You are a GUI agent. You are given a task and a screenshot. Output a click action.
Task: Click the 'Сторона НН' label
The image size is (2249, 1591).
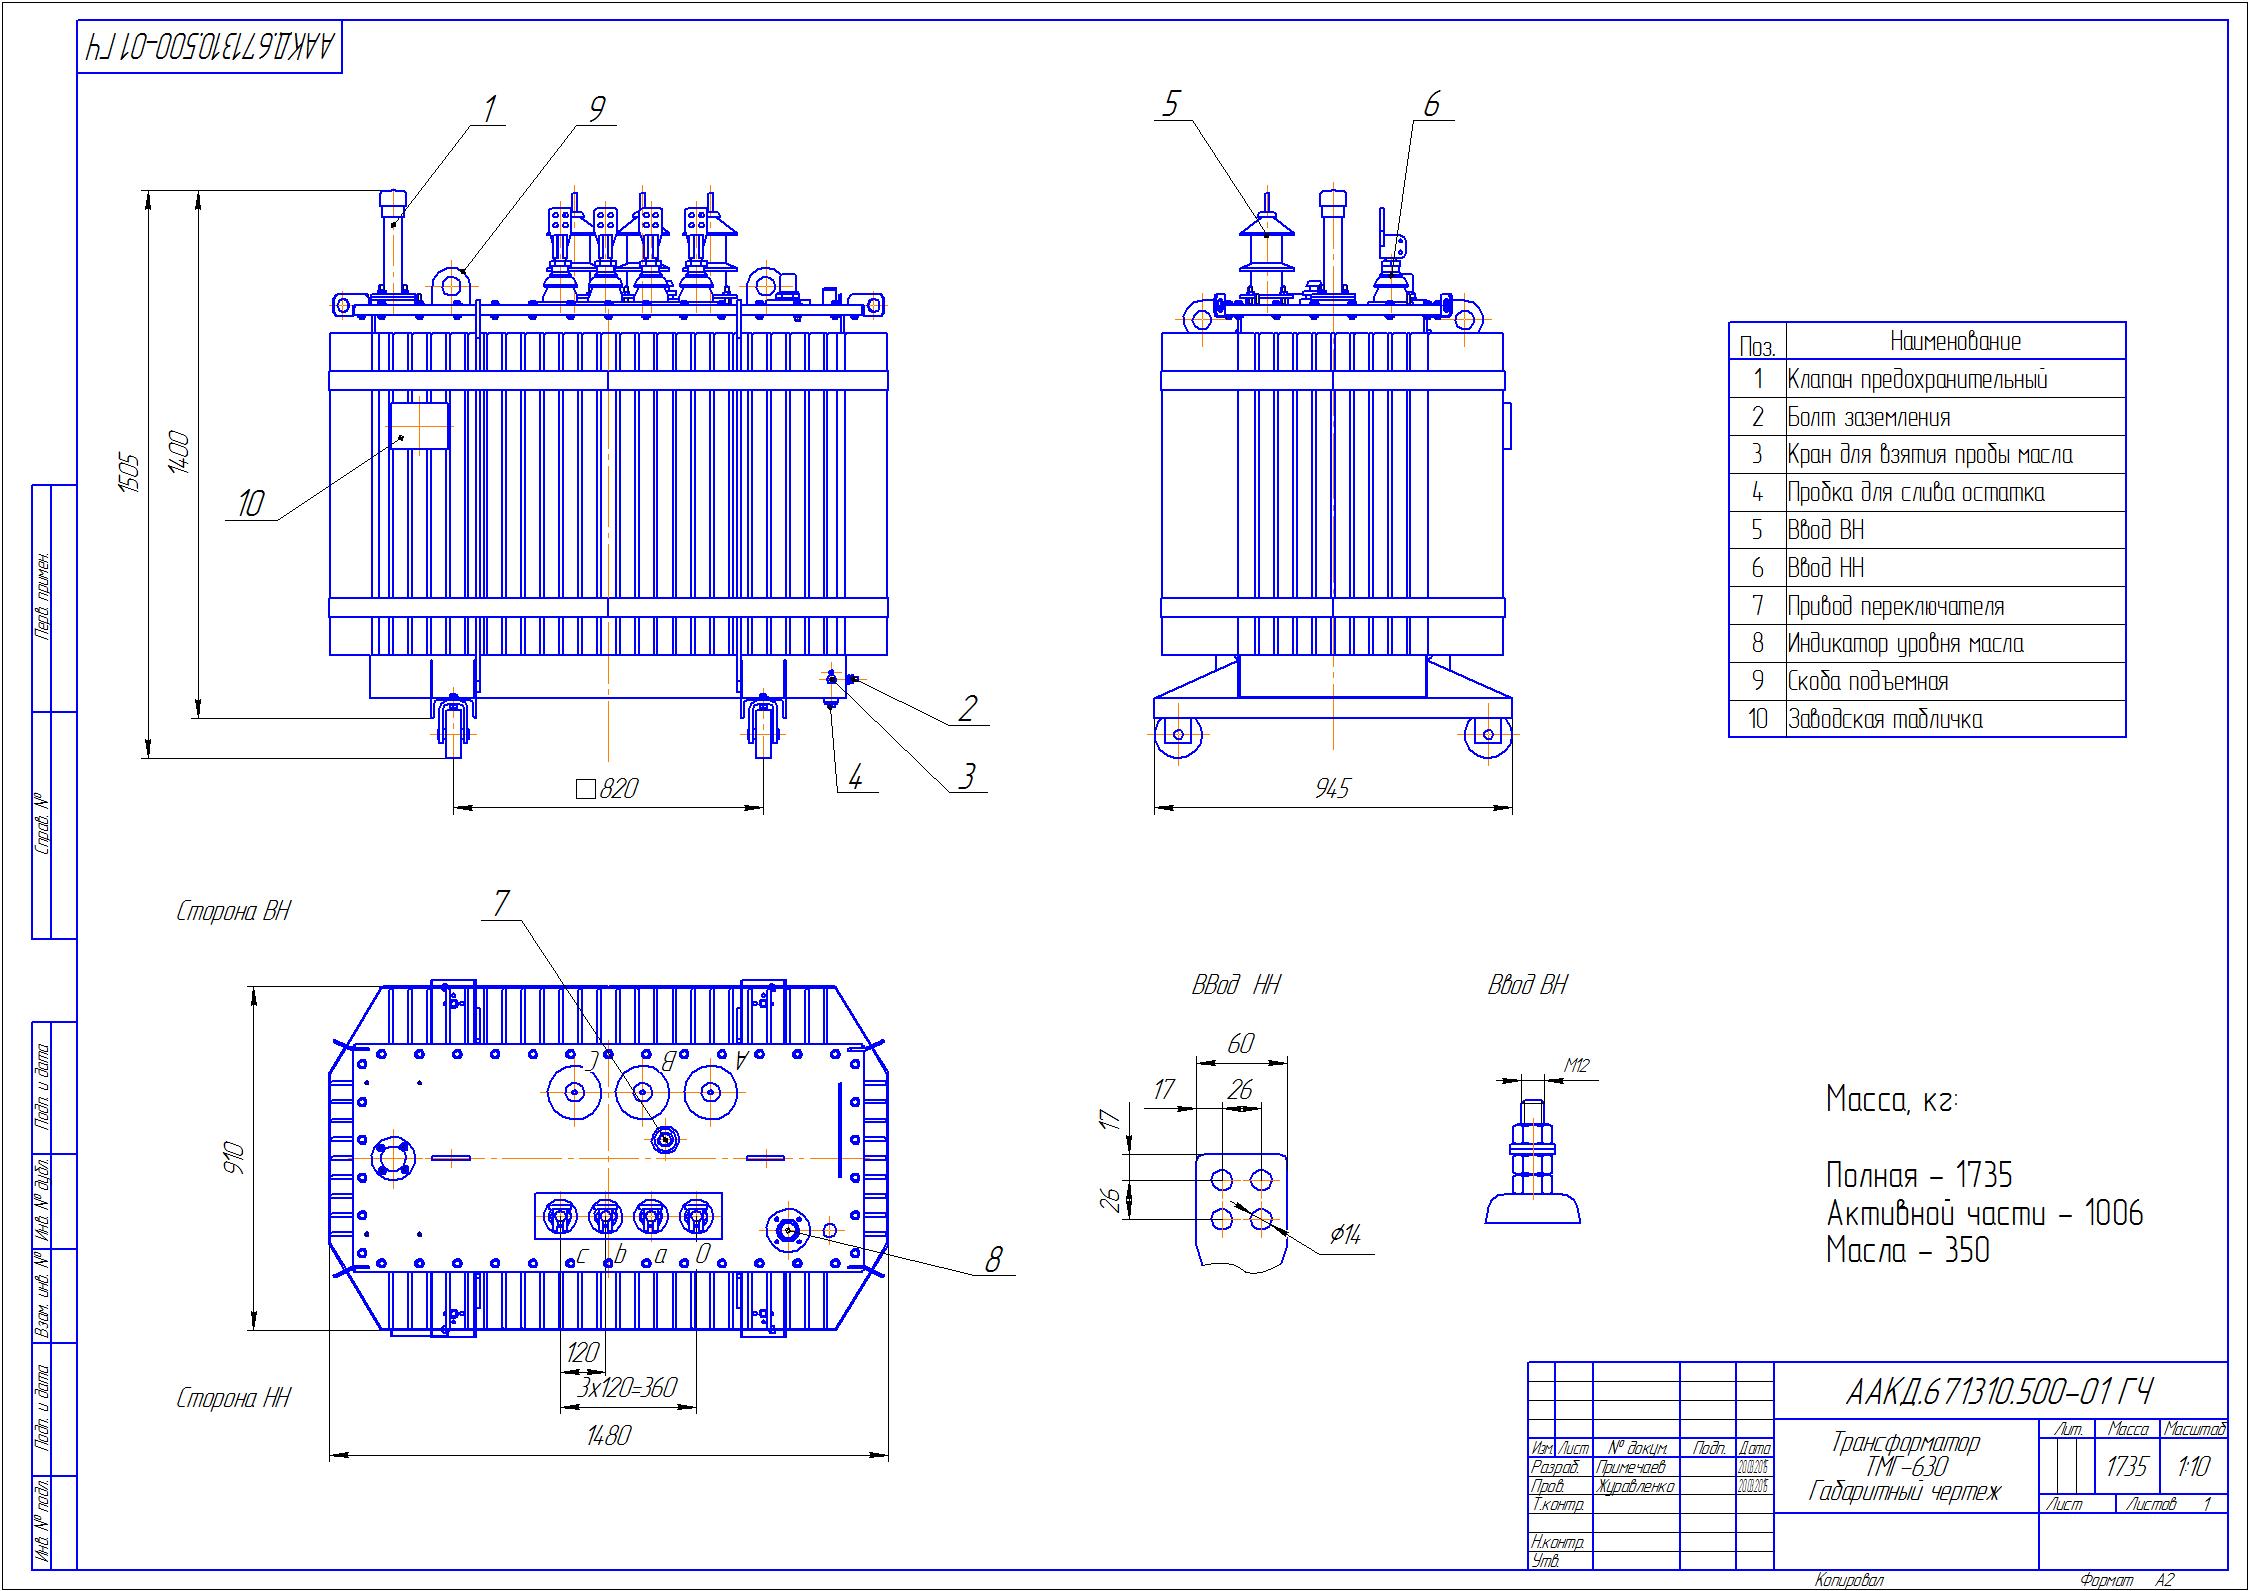233,1398
